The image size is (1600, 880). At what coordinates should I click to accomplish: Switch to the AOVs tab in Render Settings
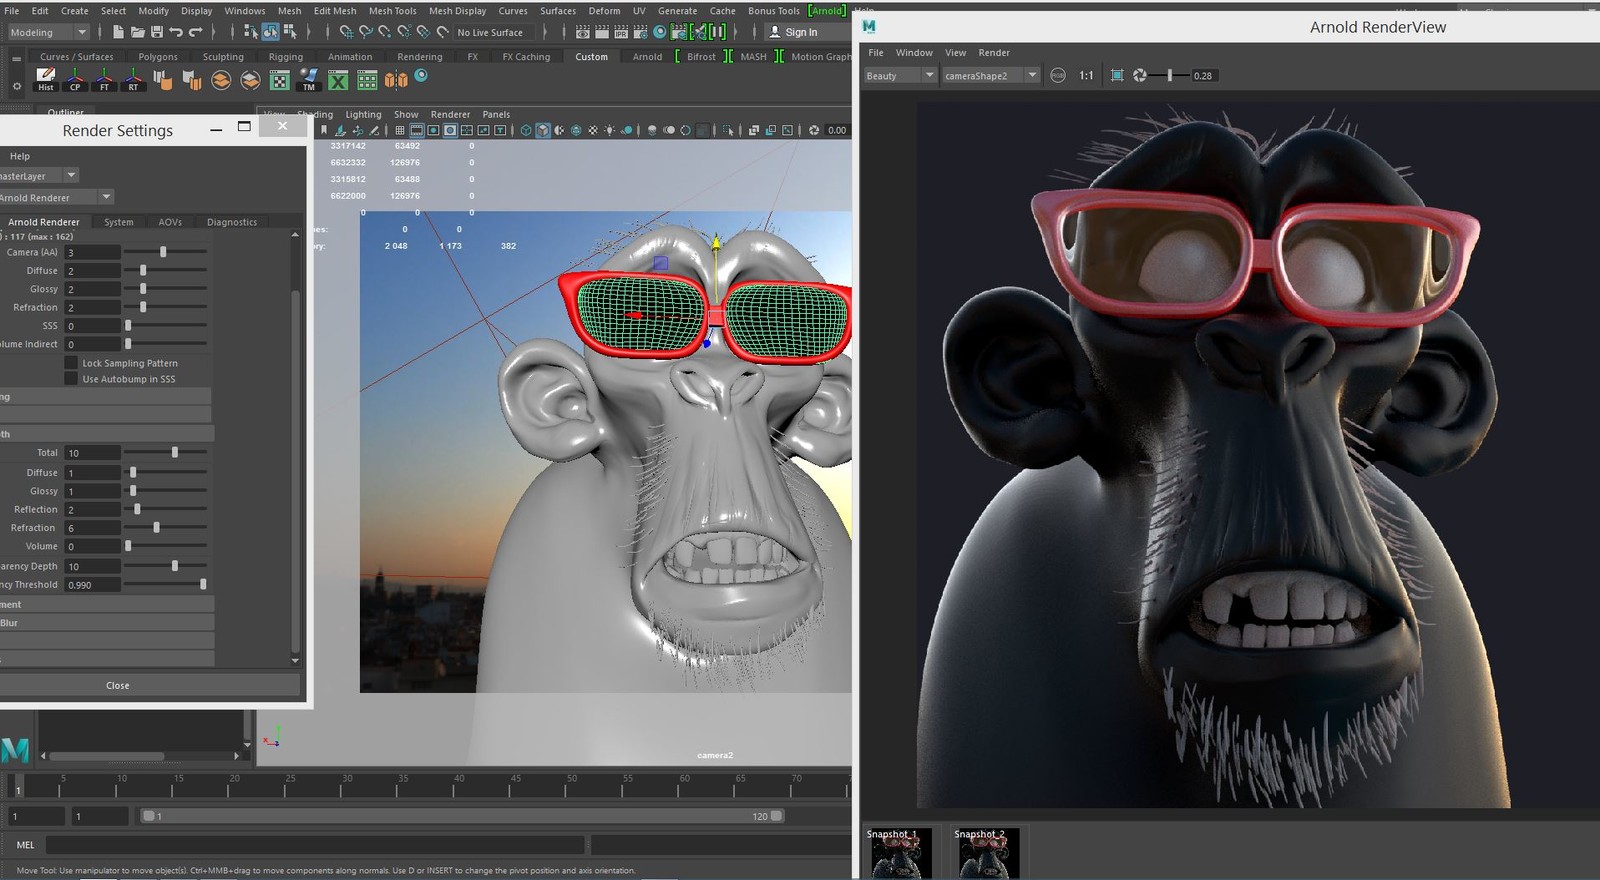[x=170, y=222]
